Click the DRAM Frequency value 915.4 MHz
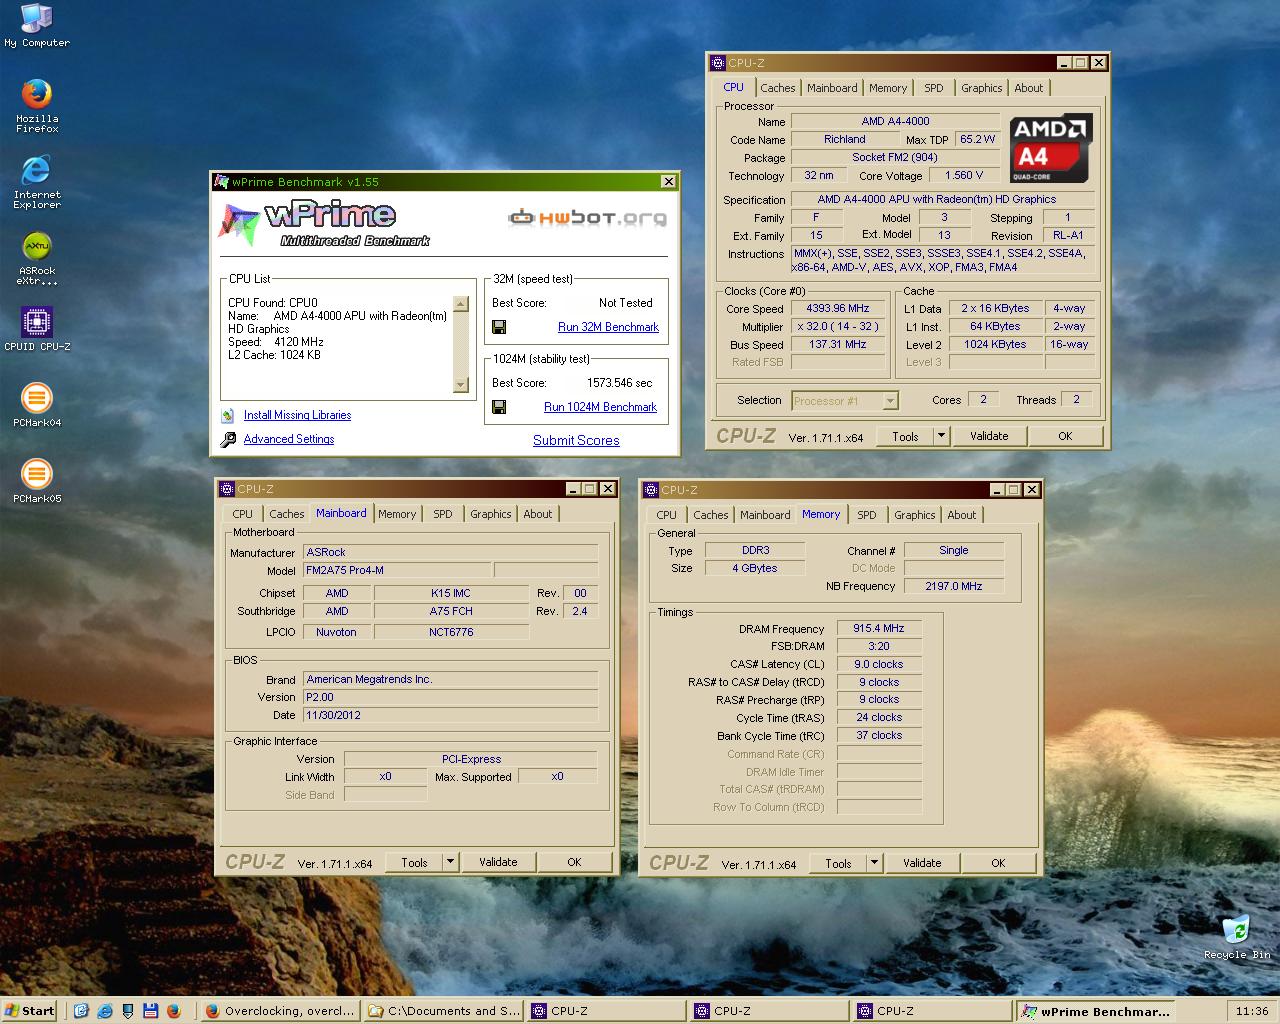The image size is (1280, 1024). click(x=879, y=629)
